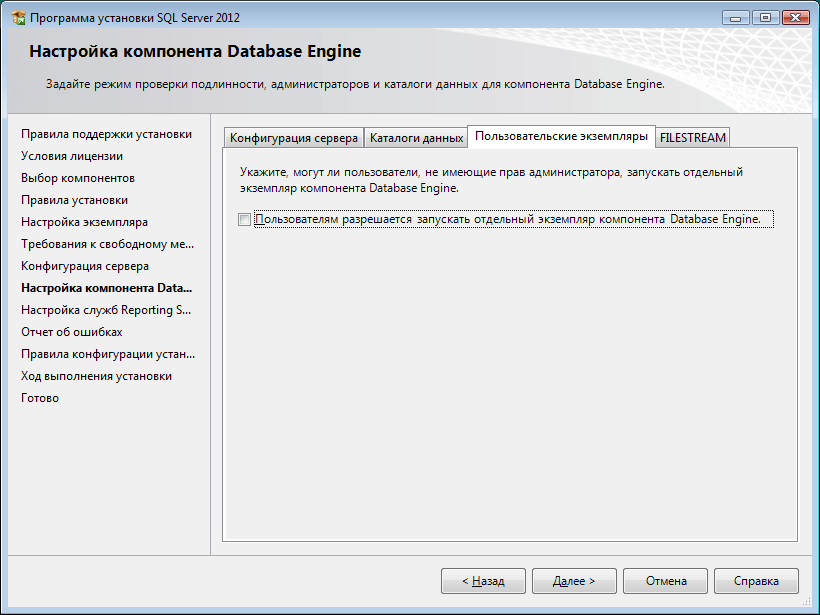Screen dimensions: 820x615
Task: Cancel setup with the Отмена button
Action: click(665, 581)
